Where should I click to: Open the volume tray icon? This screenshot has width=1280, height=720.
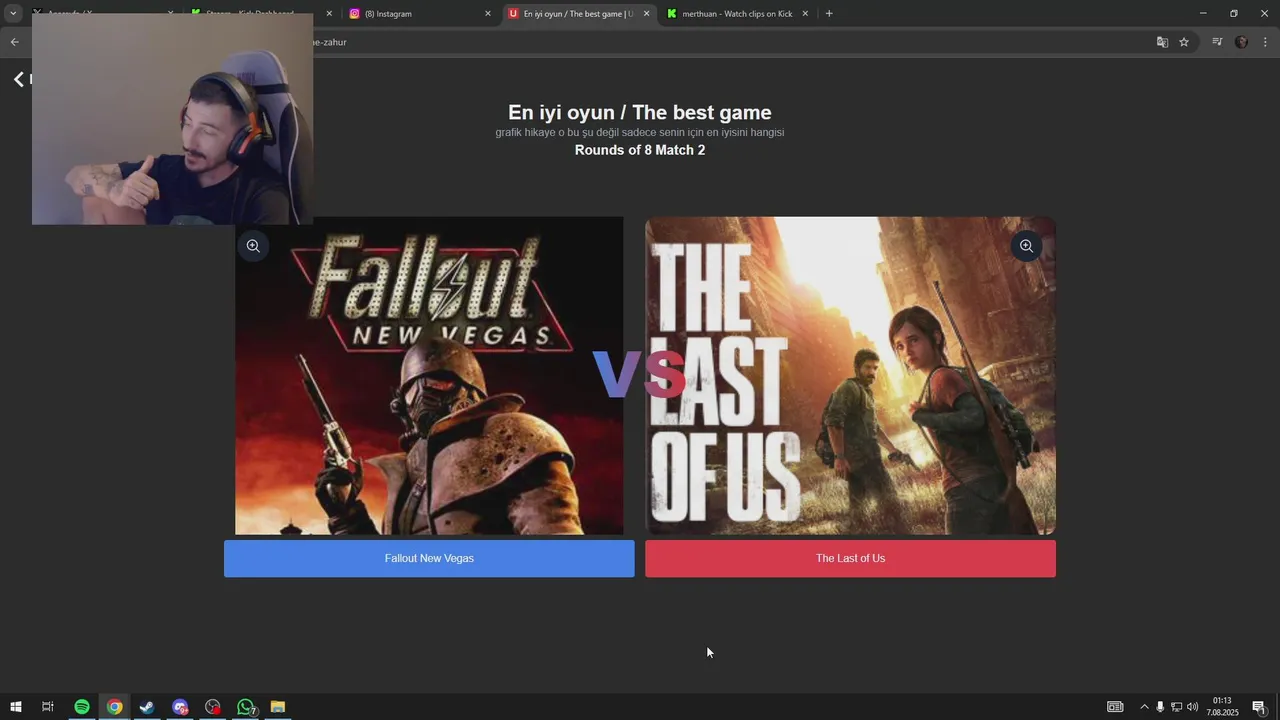1192,707
